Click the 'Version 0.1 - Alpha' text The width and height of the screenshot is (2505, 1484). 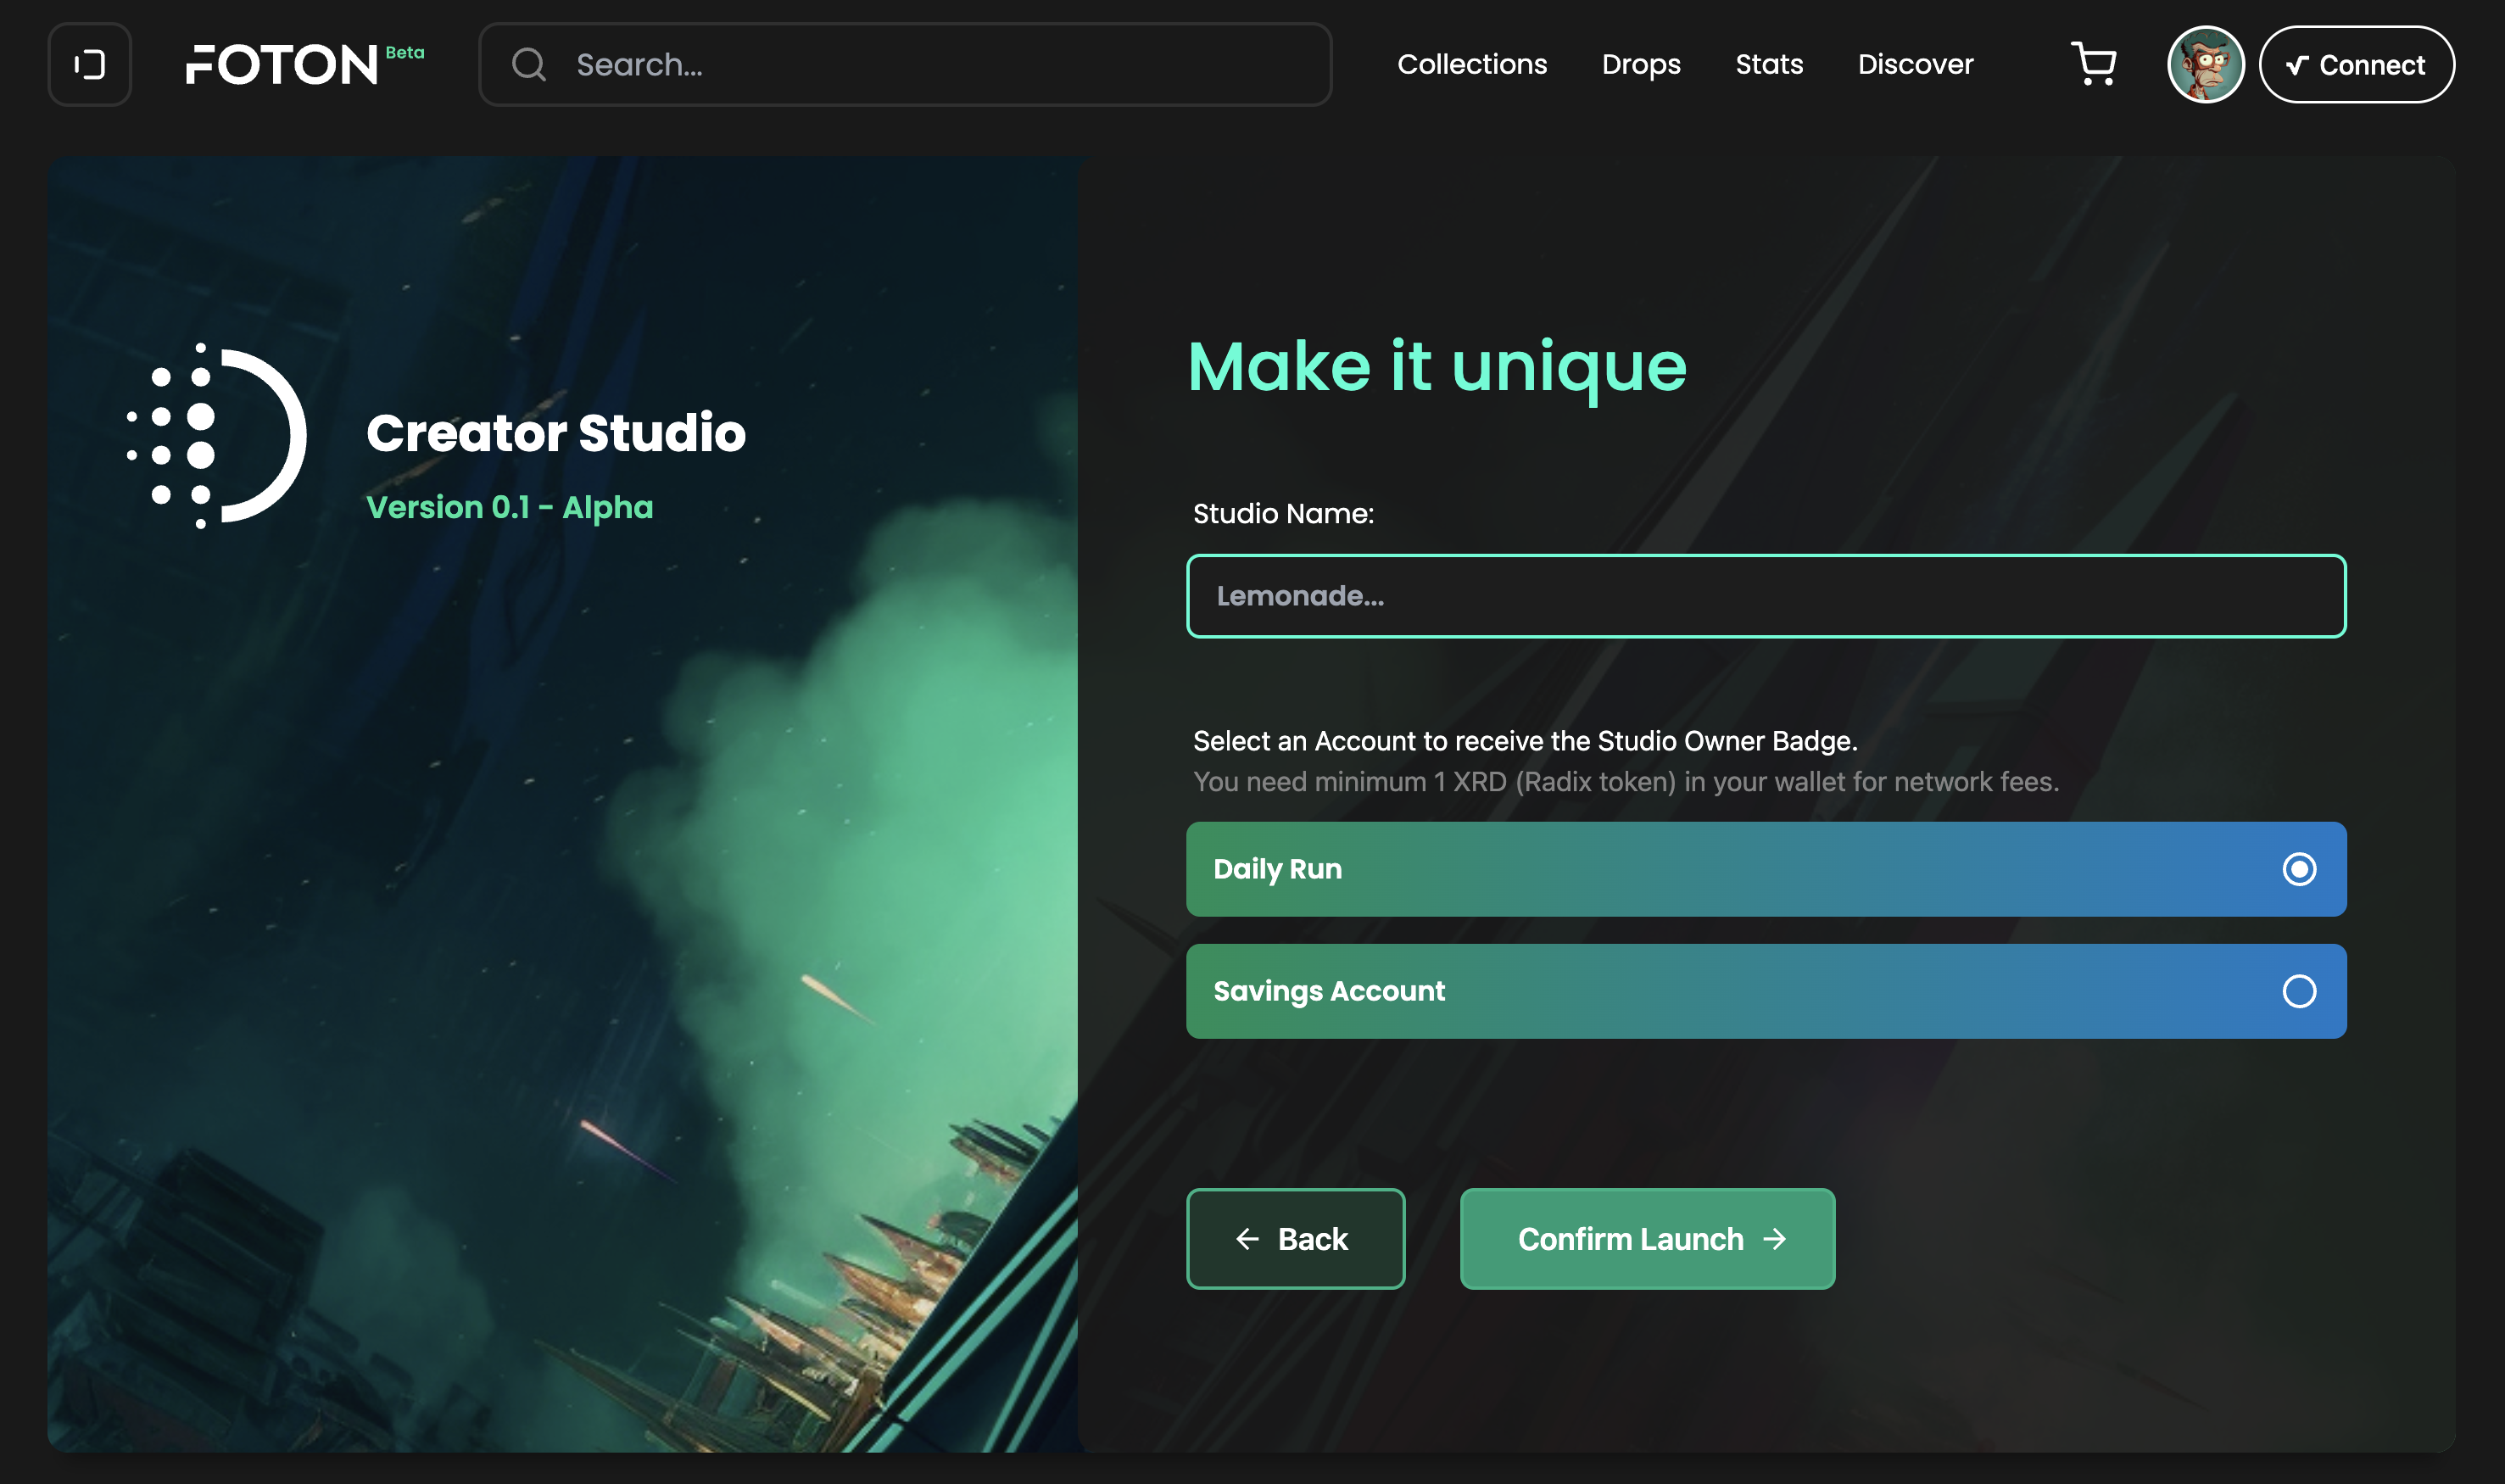coord(509,507)
